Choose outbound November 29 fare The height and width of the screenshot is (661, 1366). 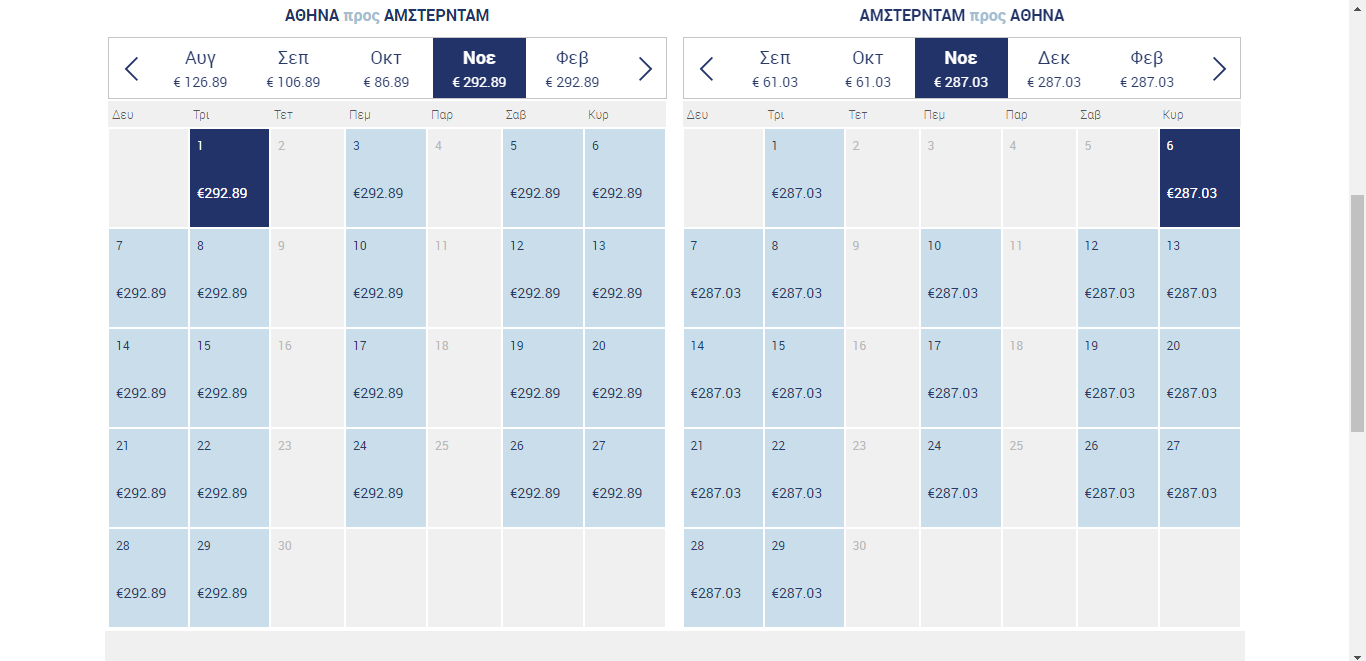click(229, 578)
